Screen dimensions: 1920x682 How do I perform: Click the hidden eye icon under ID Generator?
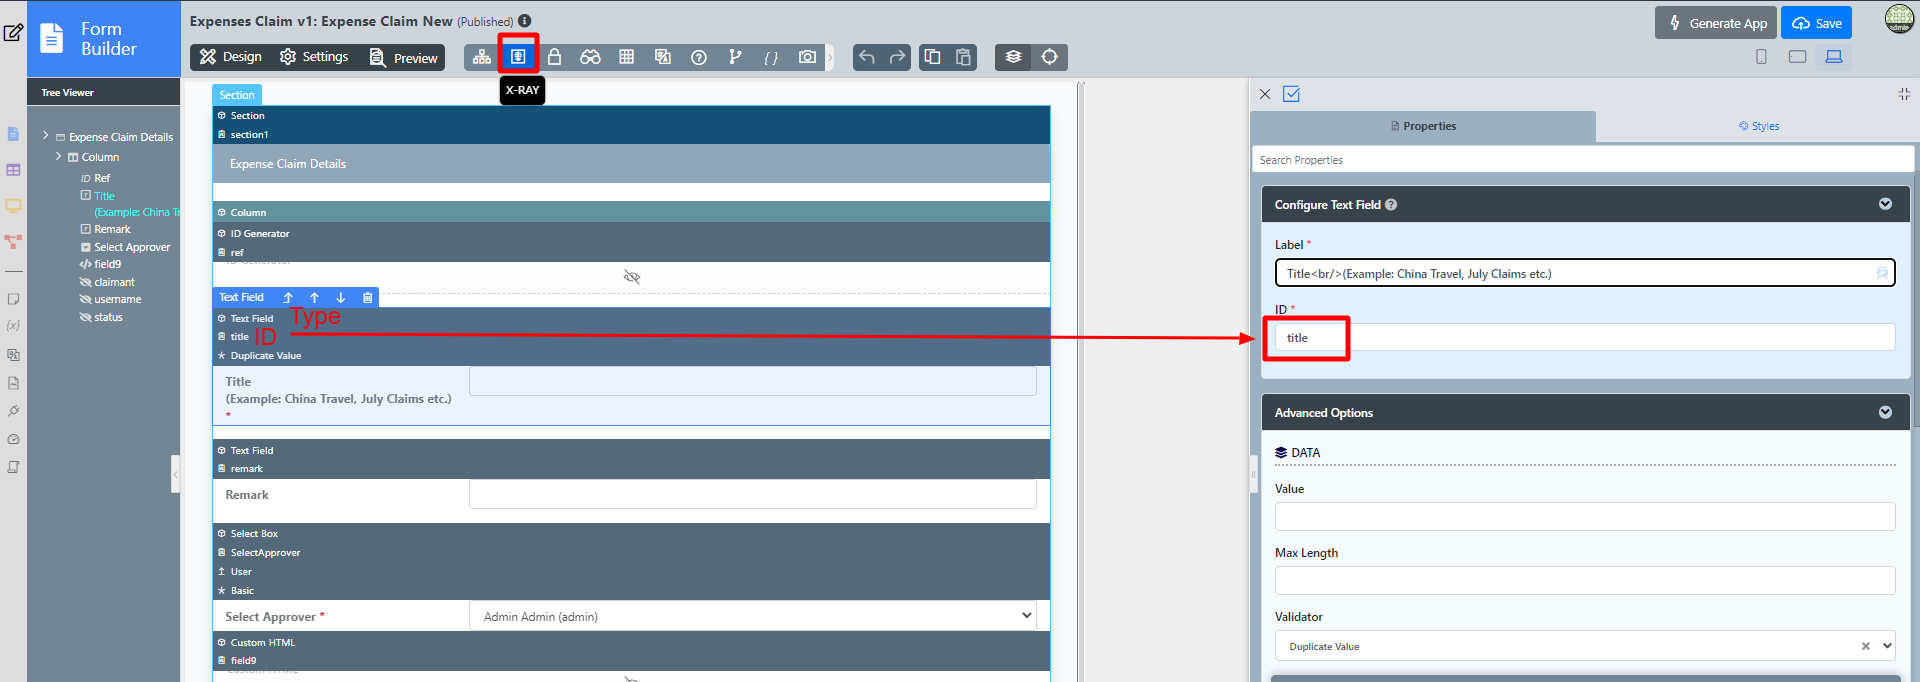(632, 277)
